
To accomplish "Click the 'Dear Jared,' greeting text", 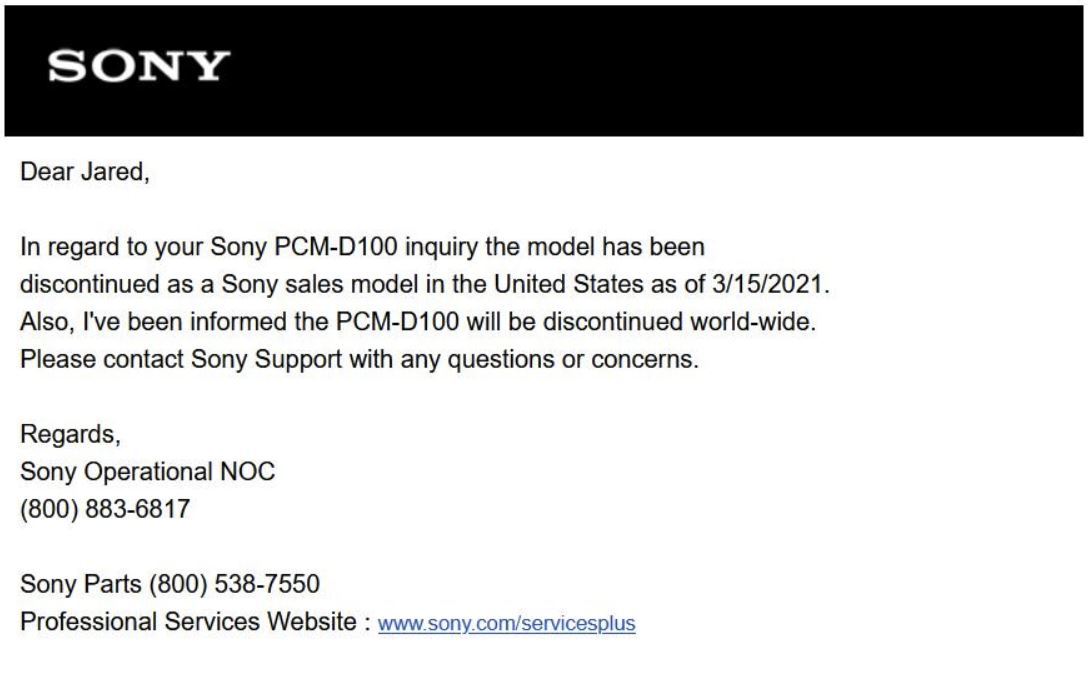I will 85,172.
